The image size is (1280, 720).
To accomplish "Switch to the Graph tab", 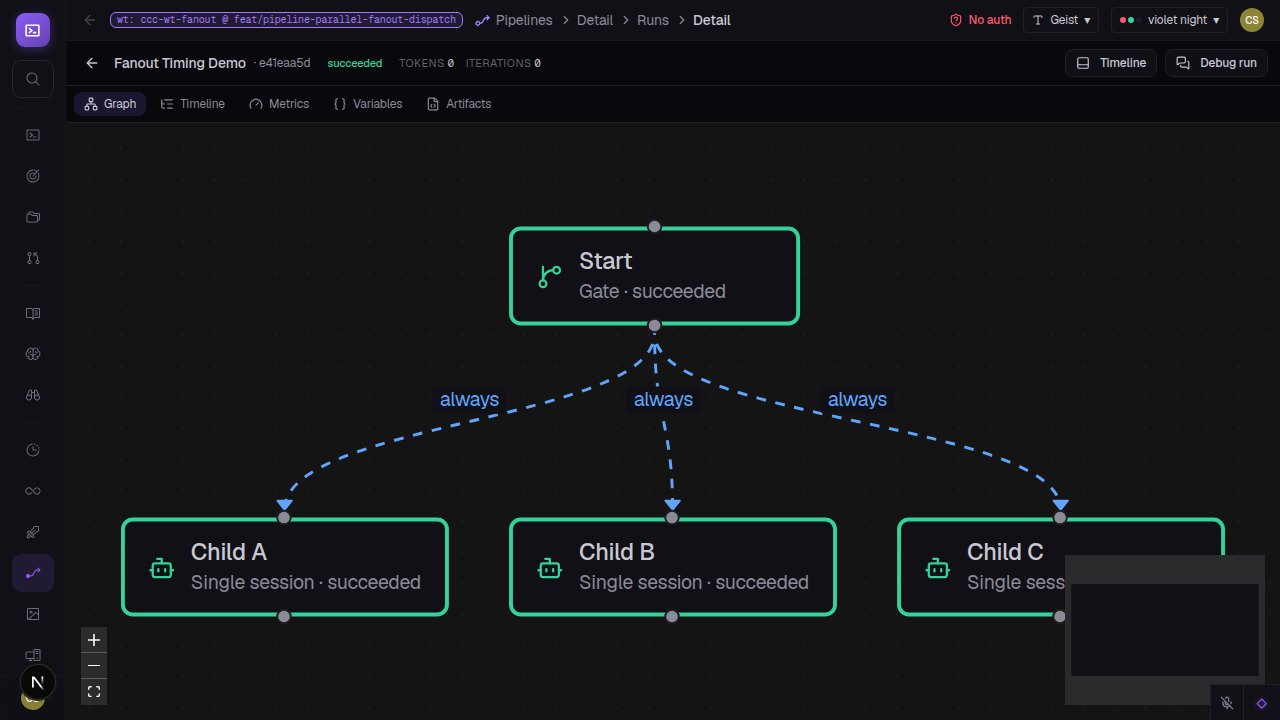I will point(110,104).
